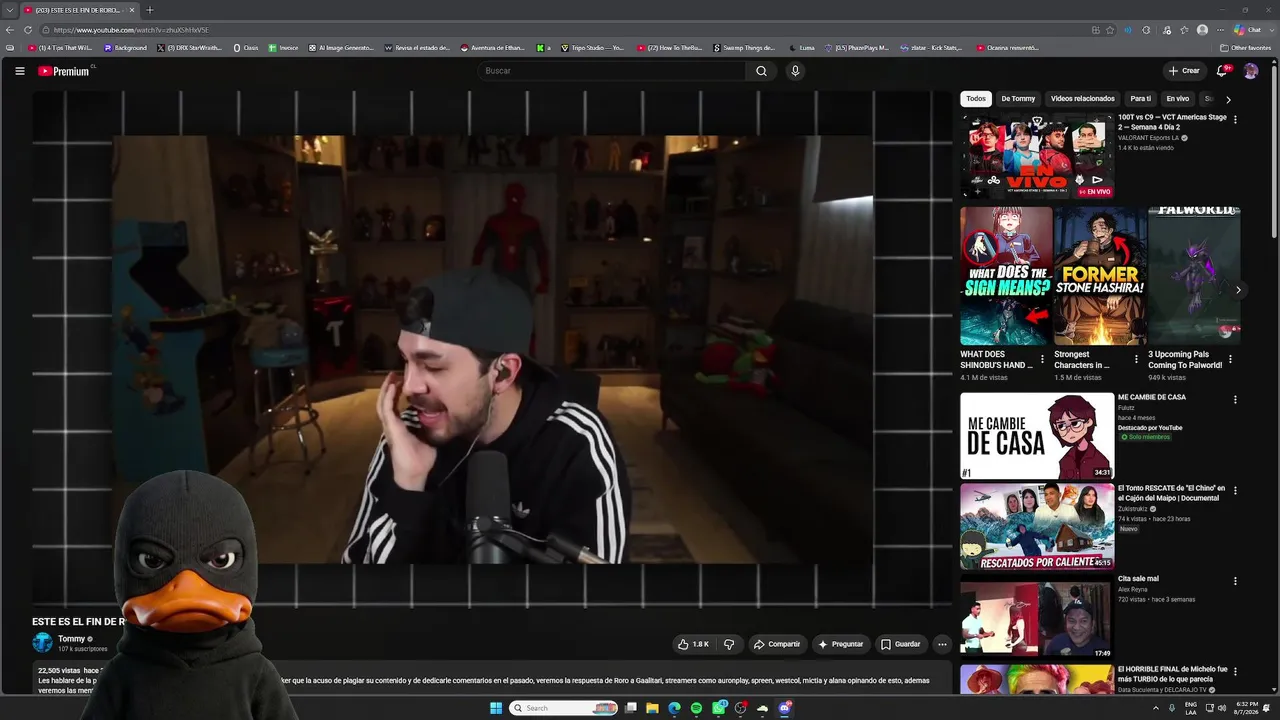1280x720 pixels.
Task: Open Tommy channel avatar
Action: click(x=42, y=643)
